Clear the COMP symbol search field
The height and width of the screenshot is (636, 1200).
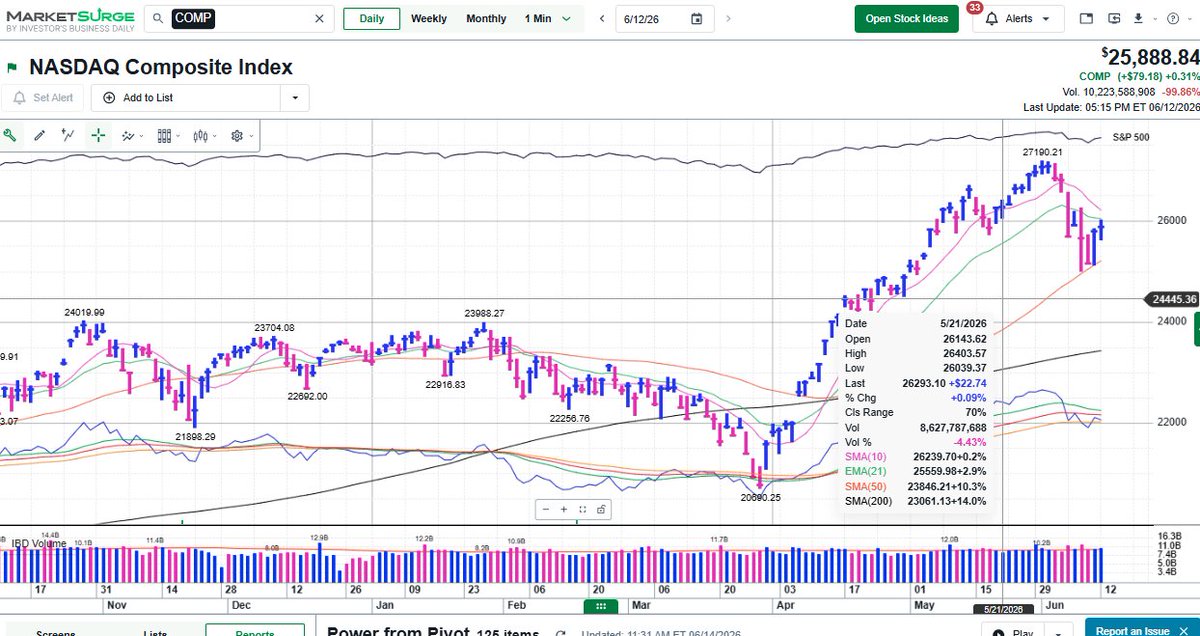(x=319, y=18)
